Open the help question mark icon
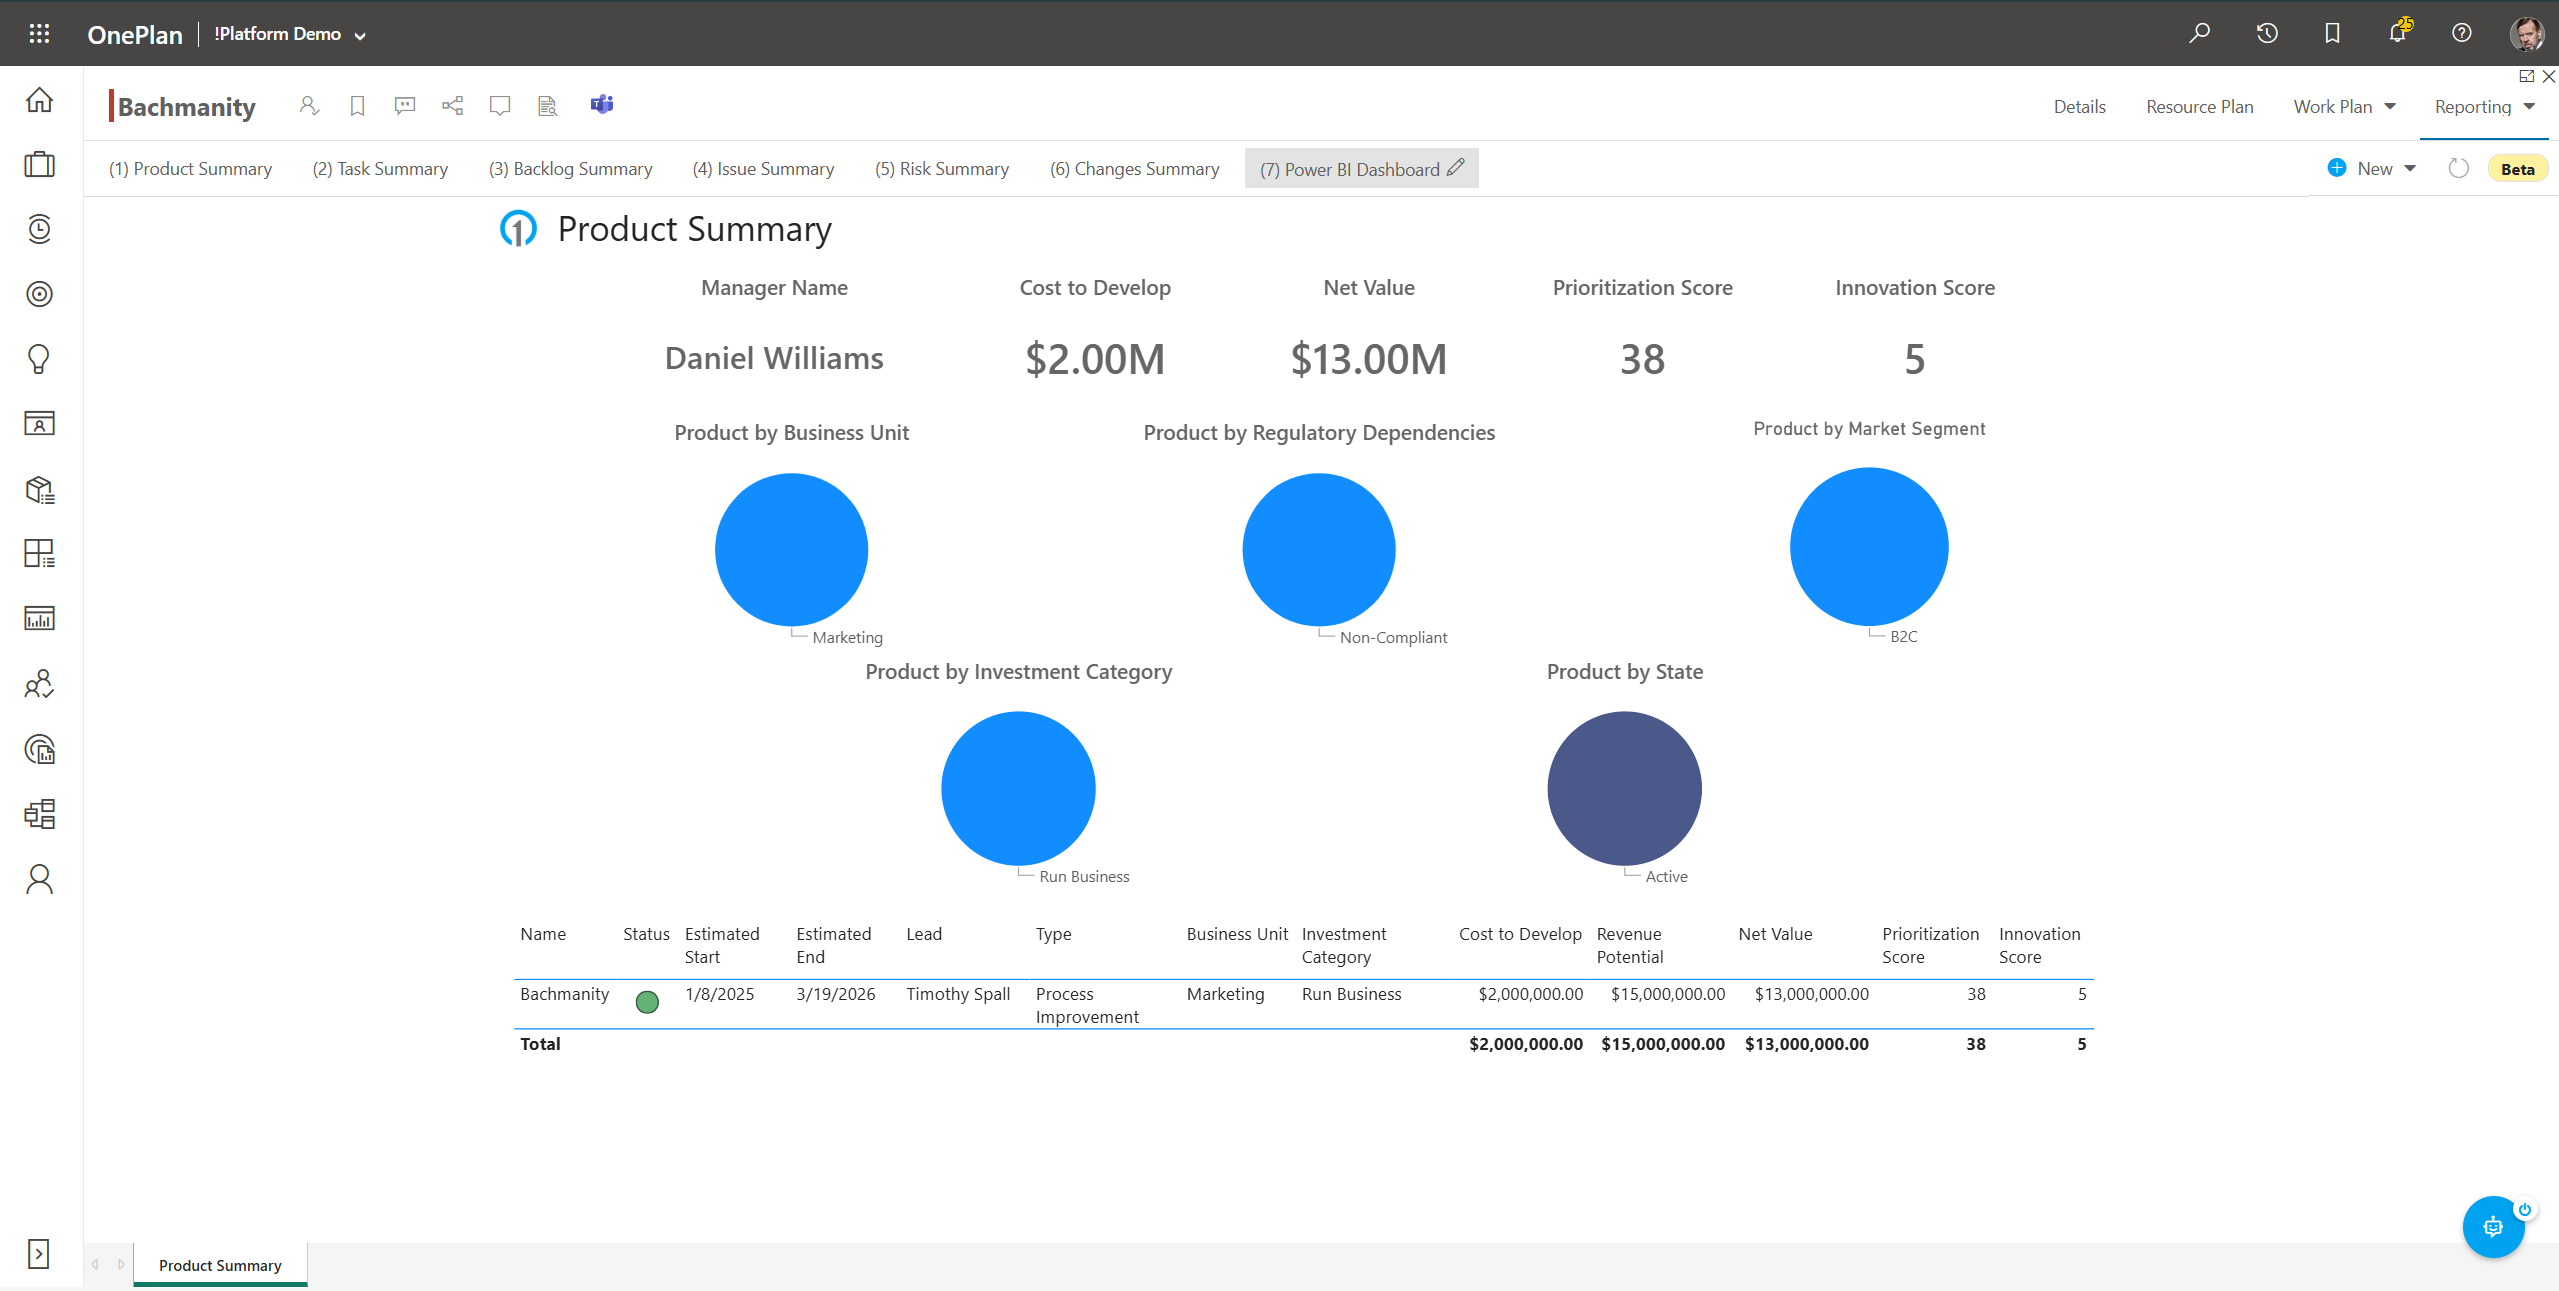The image size is (2559, 1291). (x=2462, y=33)
